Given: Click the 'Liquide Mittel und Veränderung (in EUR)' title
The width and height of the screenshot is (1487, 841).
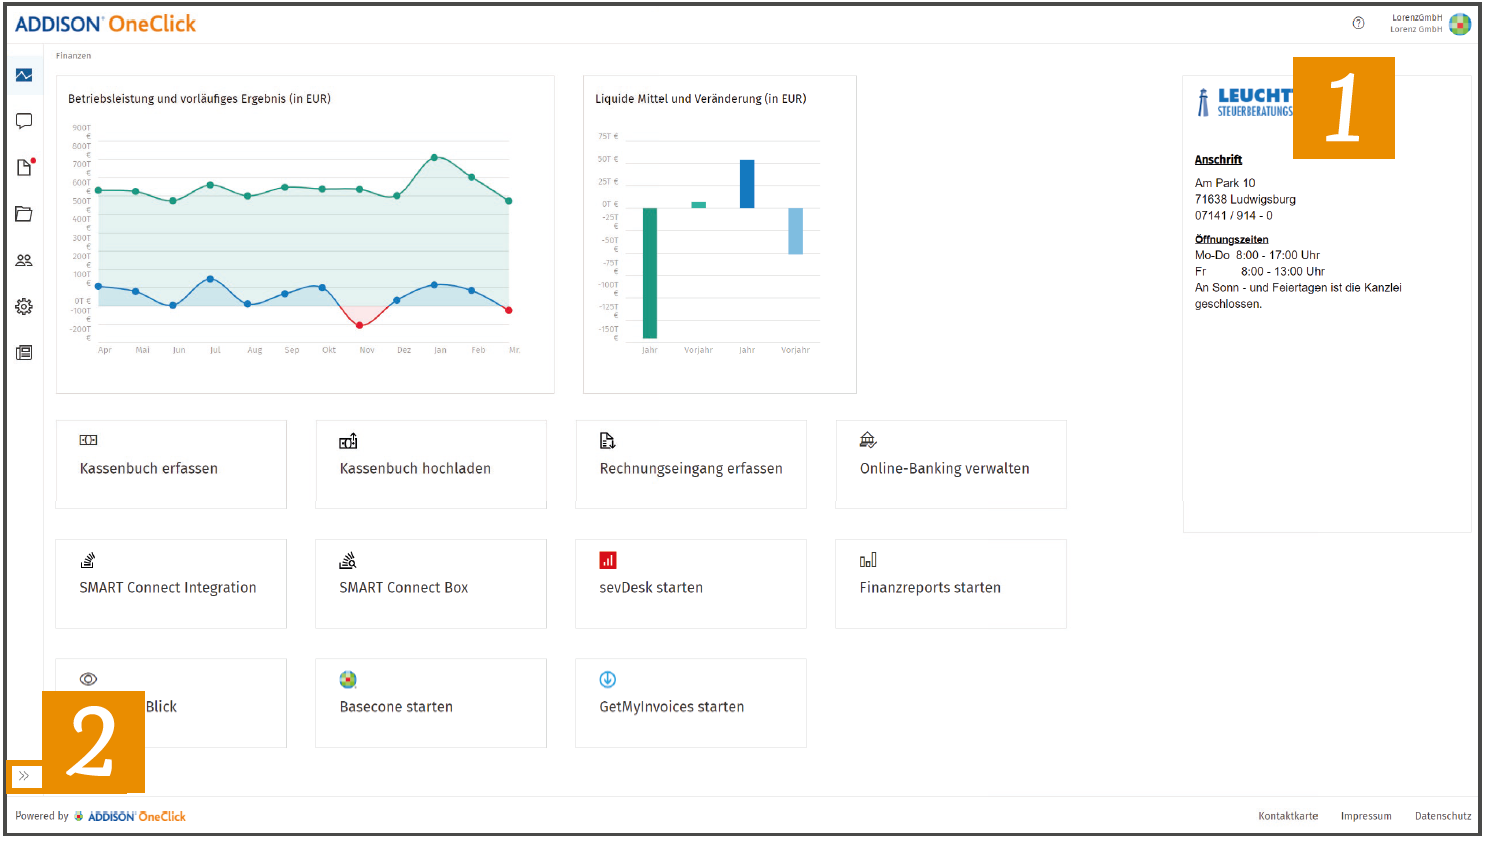Looking at the screenshot, I should (701, 99).
